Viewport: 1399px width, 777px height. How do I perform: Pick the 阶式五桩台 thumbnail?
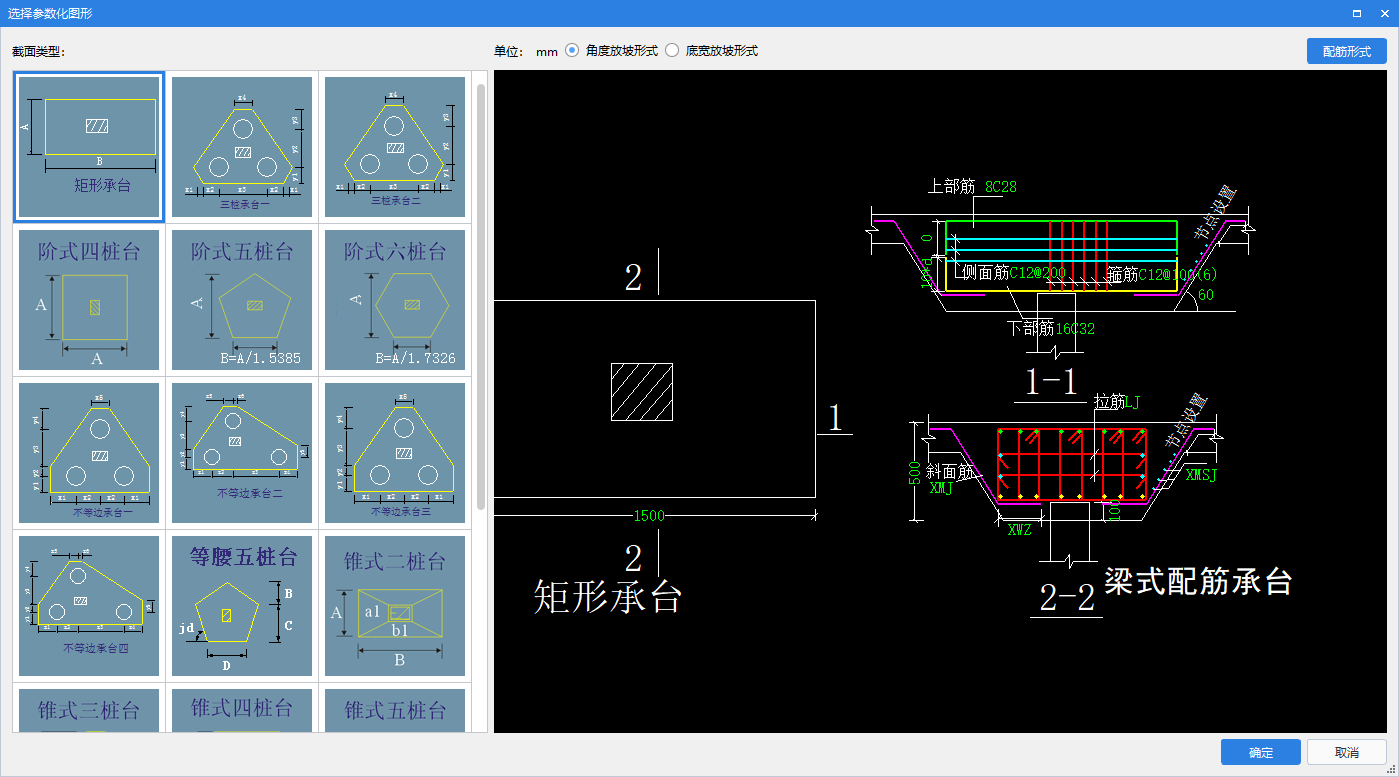click(242, 300)
